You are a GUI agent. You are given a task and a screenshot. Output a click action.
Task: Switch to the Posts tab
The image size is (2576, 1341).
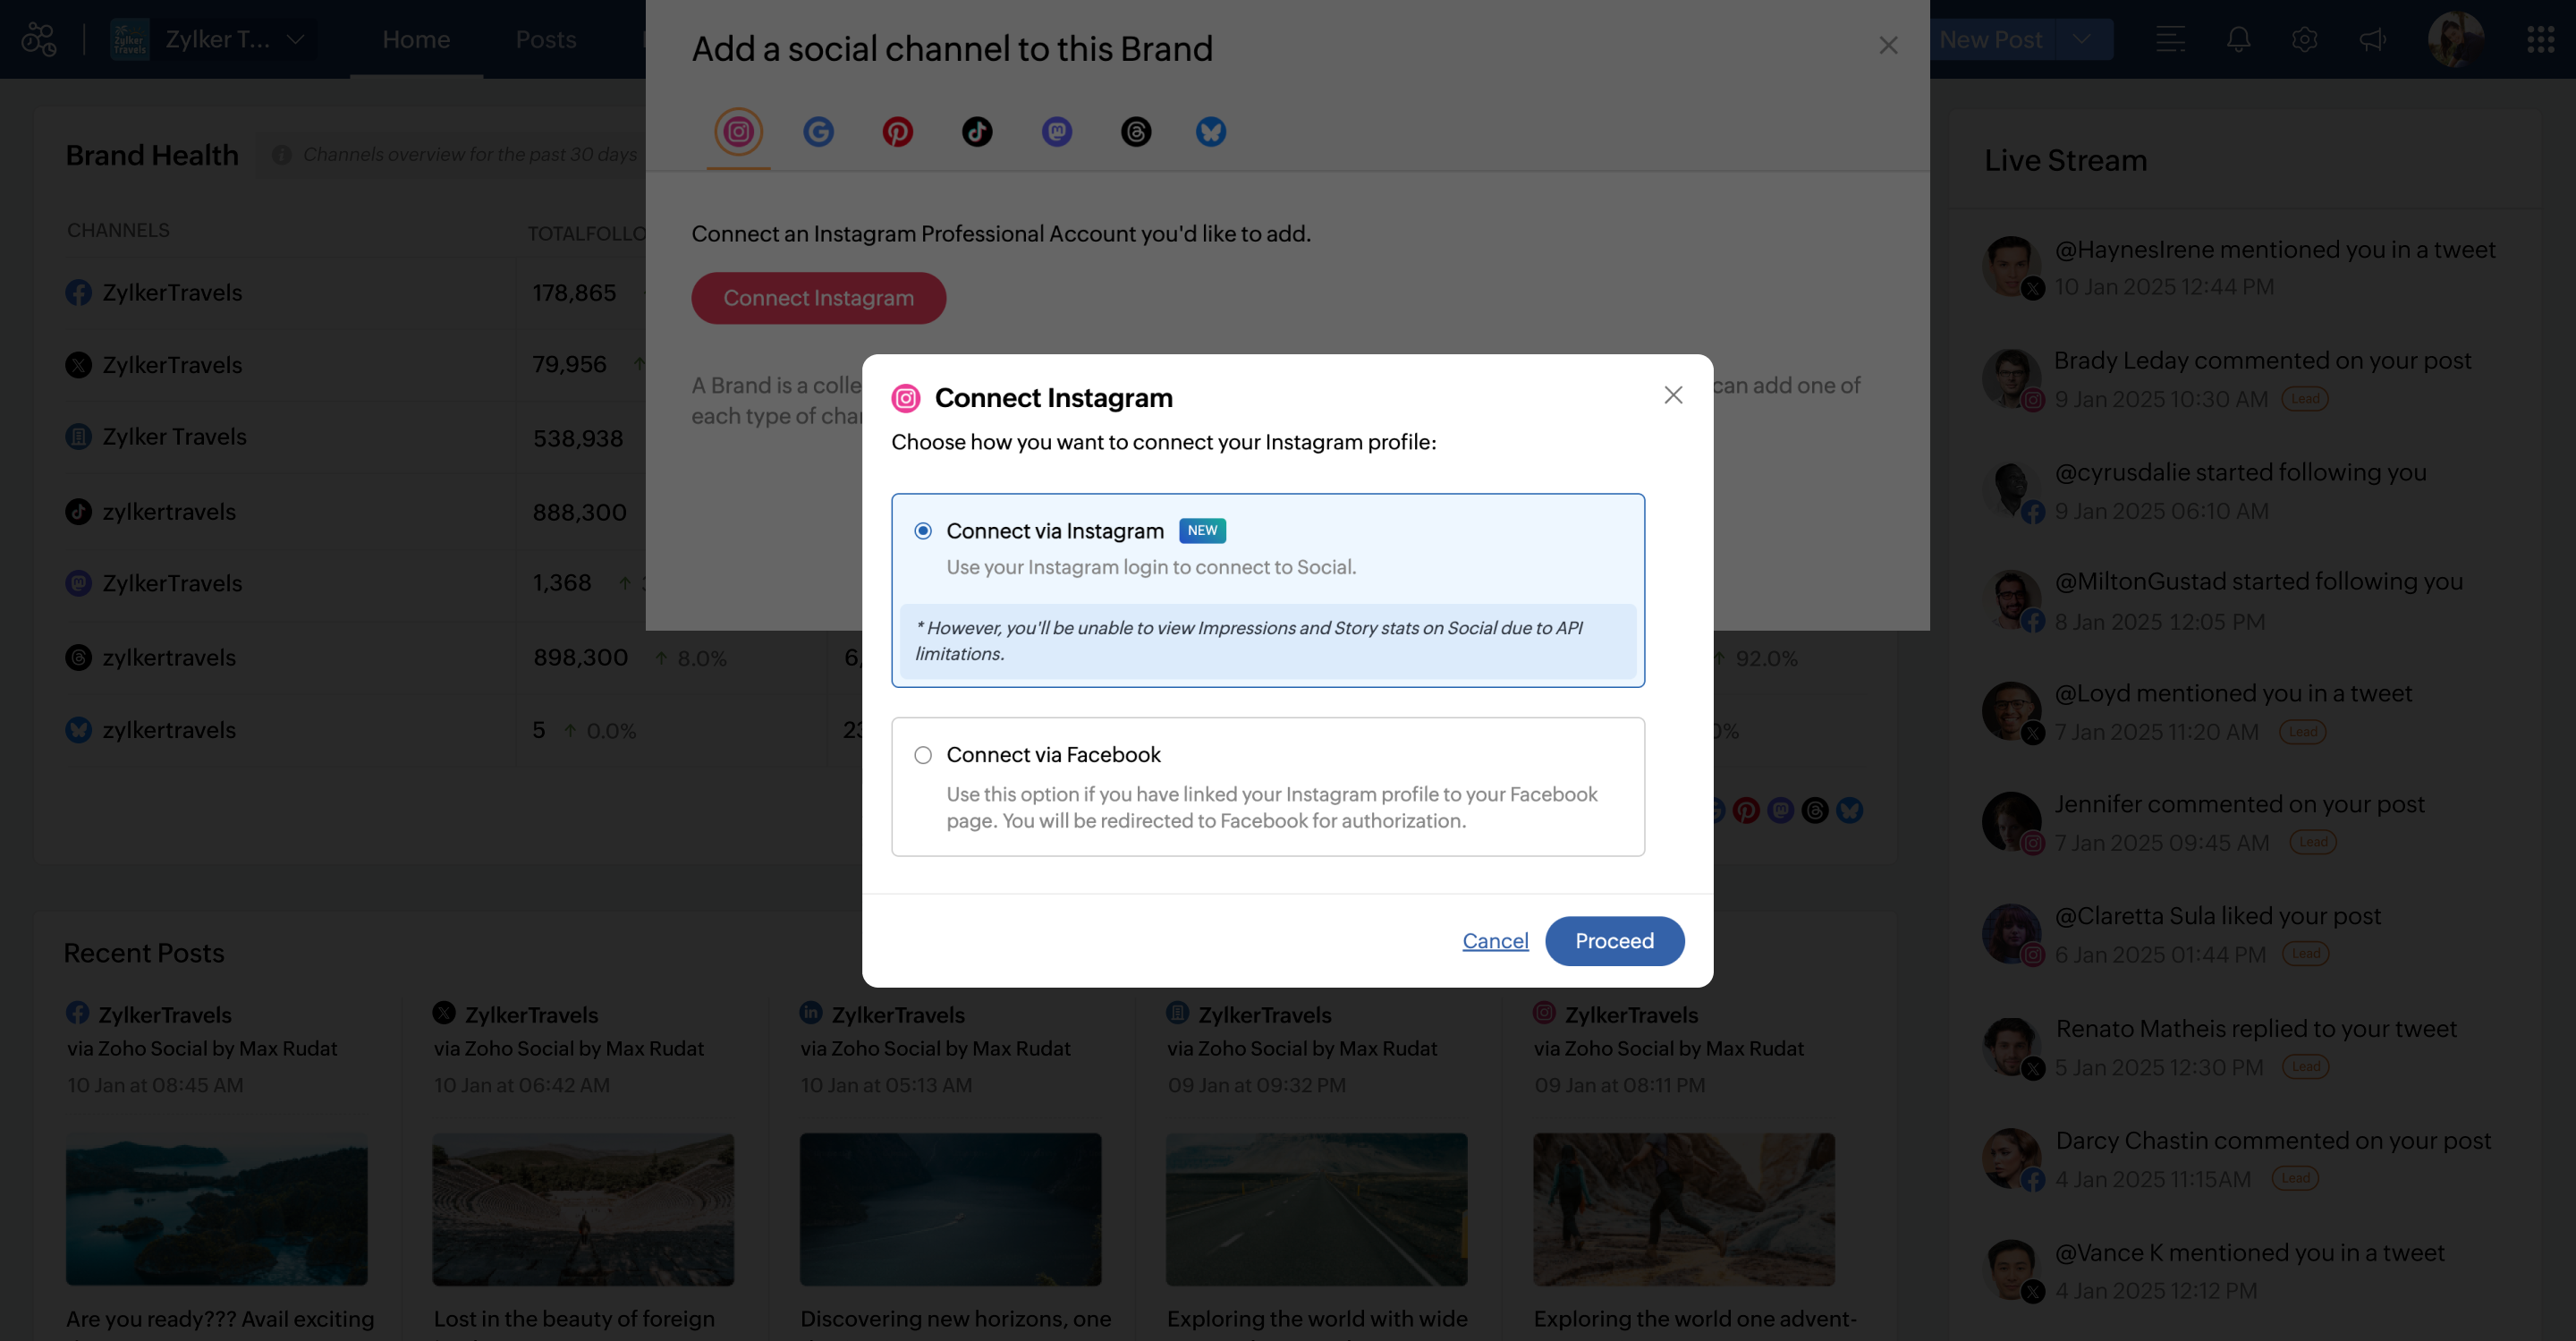545,39
